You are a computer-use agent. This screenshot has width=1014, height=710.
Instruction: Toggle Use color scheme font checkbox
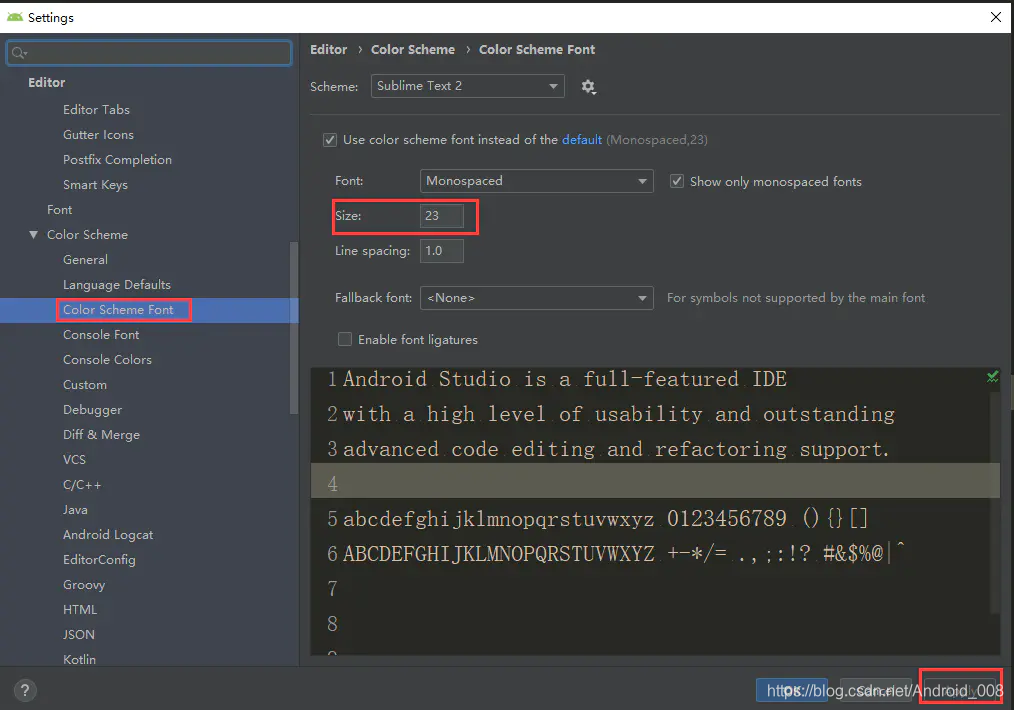pos(330,140)
